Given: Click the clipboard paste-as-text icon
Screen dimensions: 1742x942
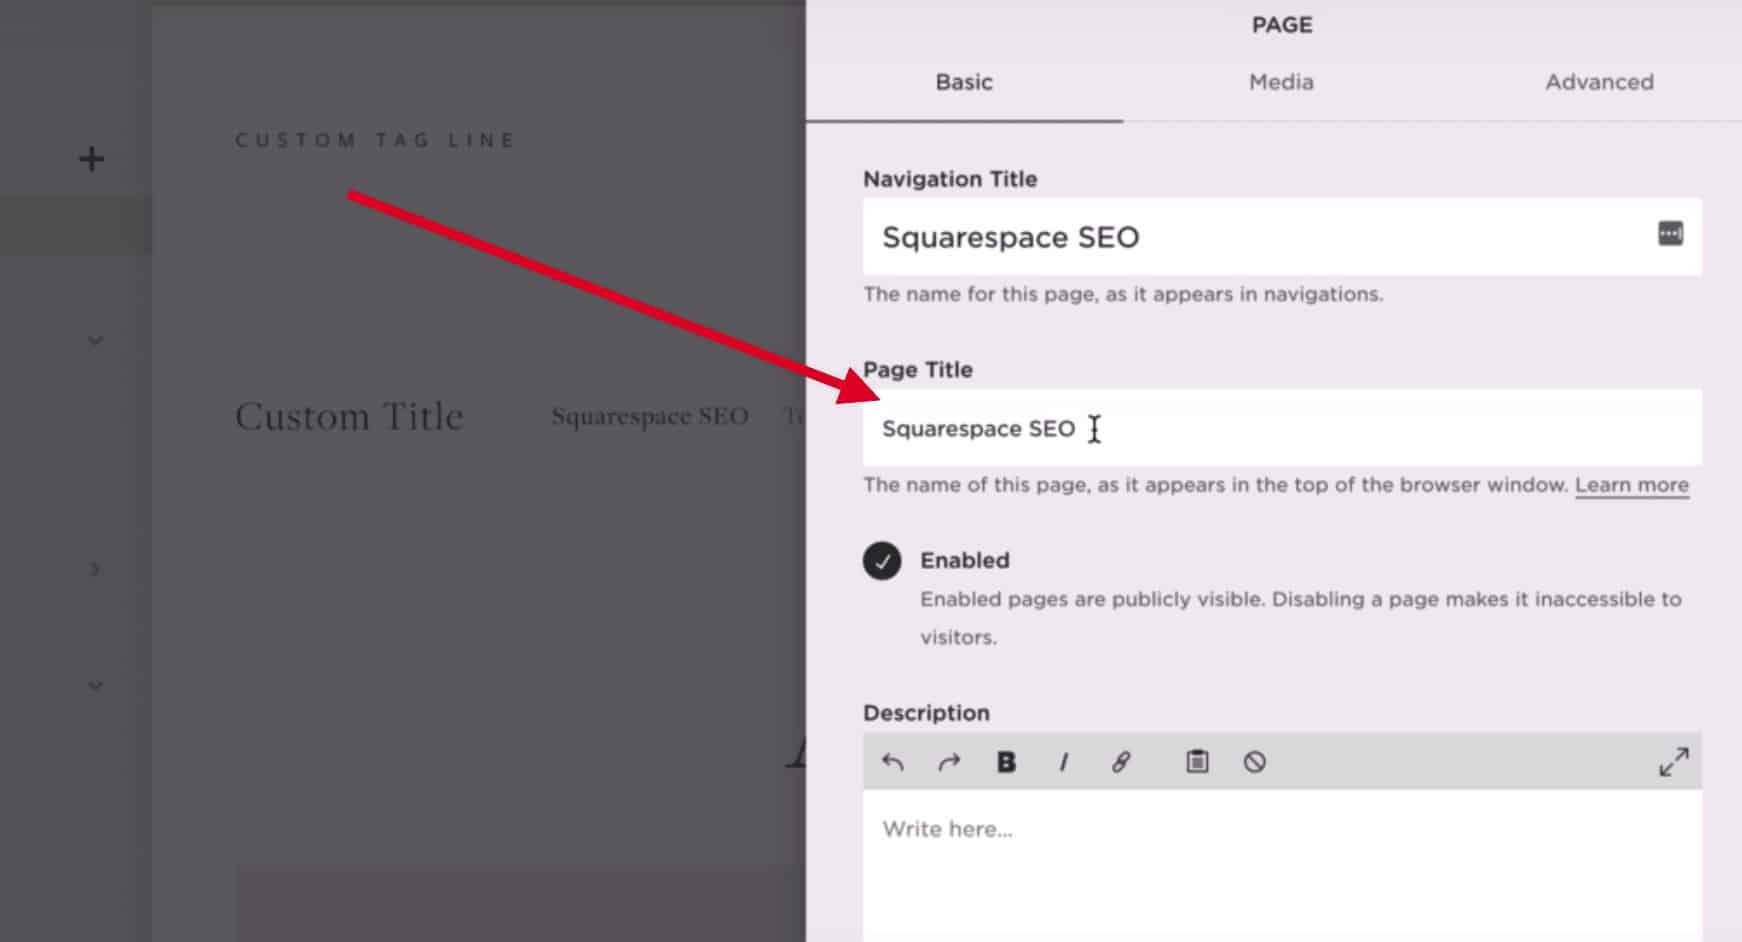Looking at the screenshot, I should (x=1197, y=761).
